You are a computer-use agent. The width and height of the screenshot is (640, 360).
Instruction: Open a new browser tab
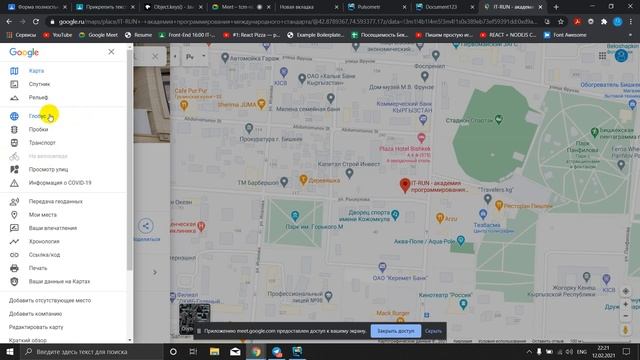click(556, 7)
